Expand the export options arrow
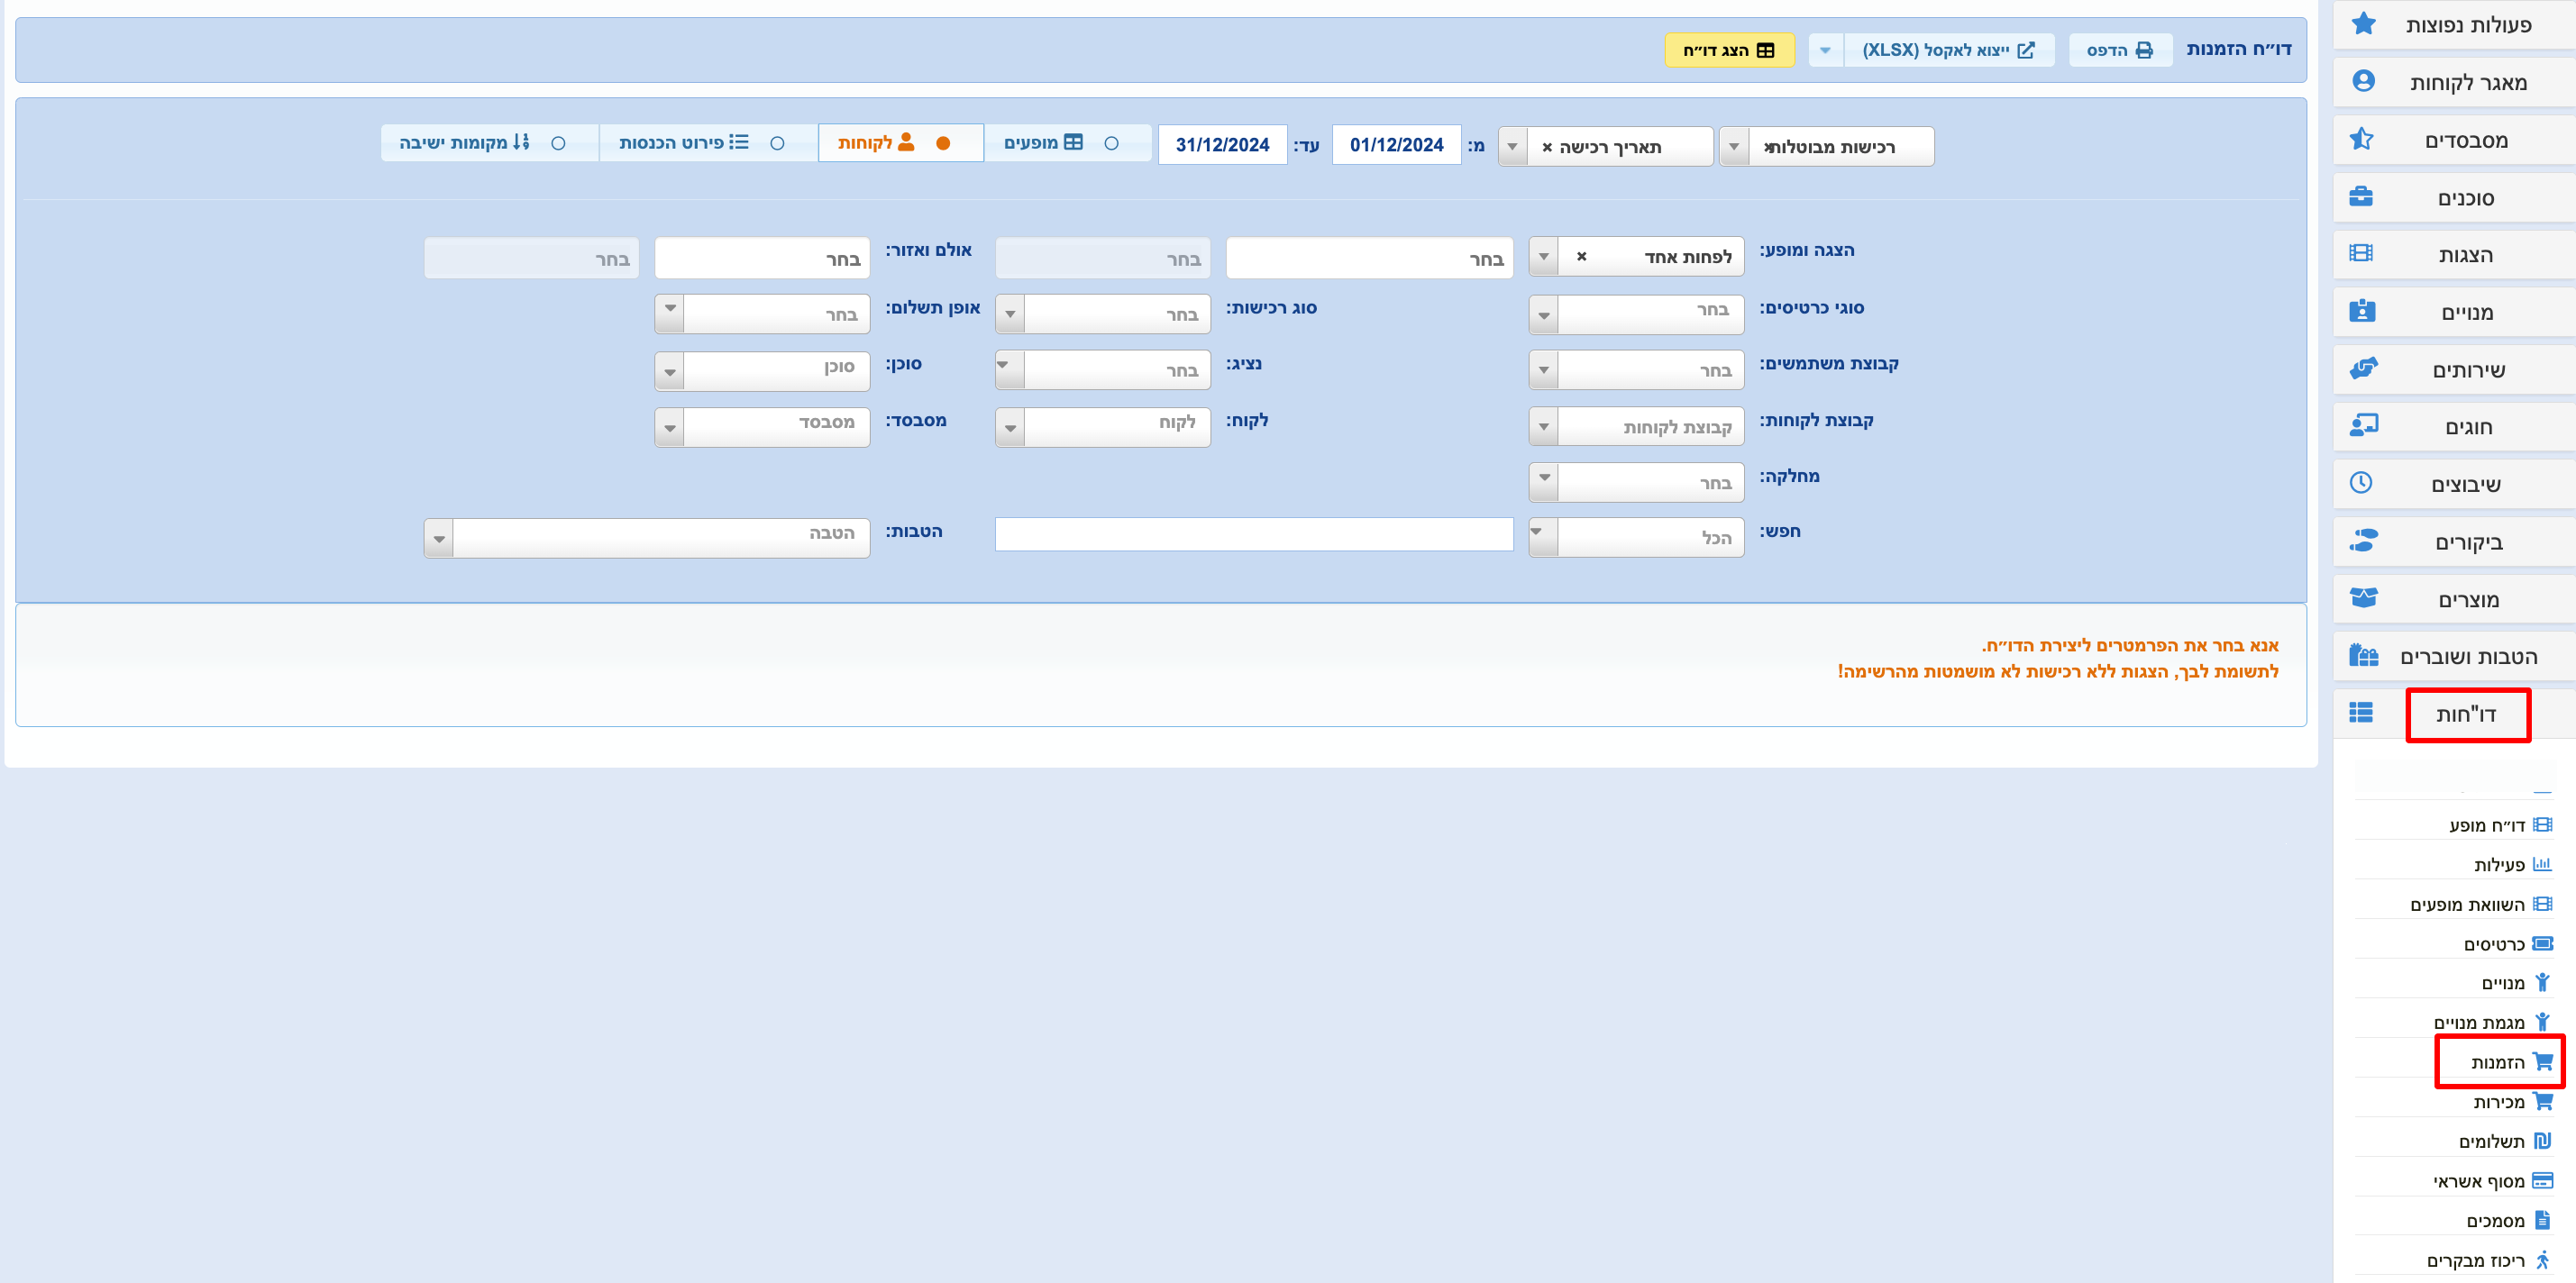Viewport: 2576px width, 1283px height. coord(1826,50)
